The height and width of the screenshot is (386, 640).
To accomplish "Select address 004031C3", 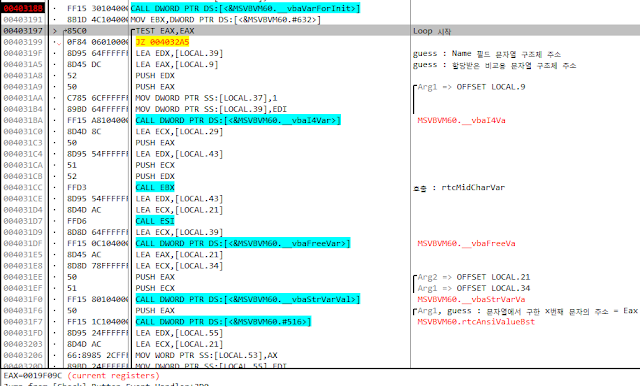I will point(23,143).
